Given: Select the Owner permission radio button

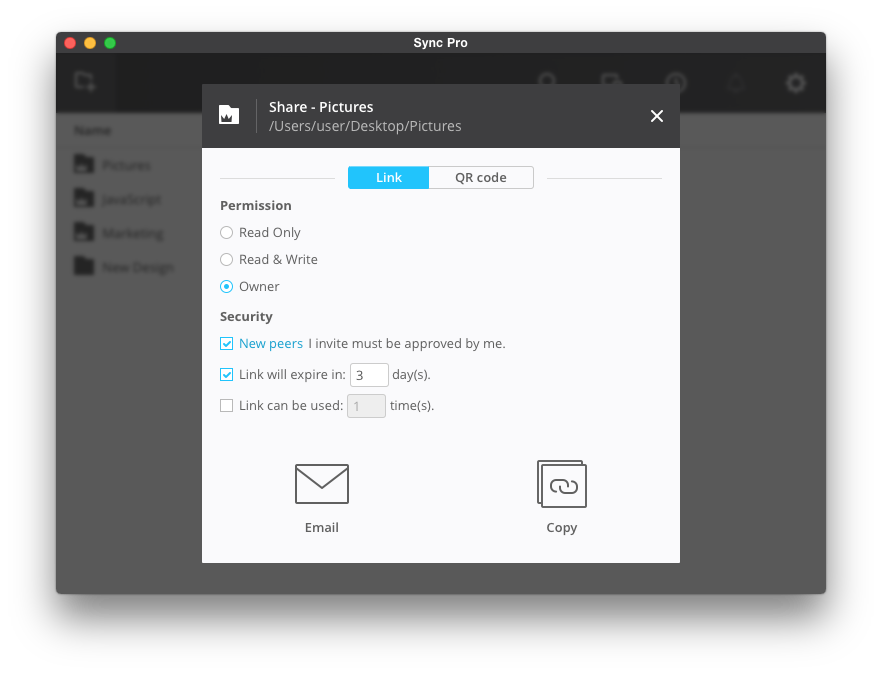Looking at the screenshot, I should point(226,286).
